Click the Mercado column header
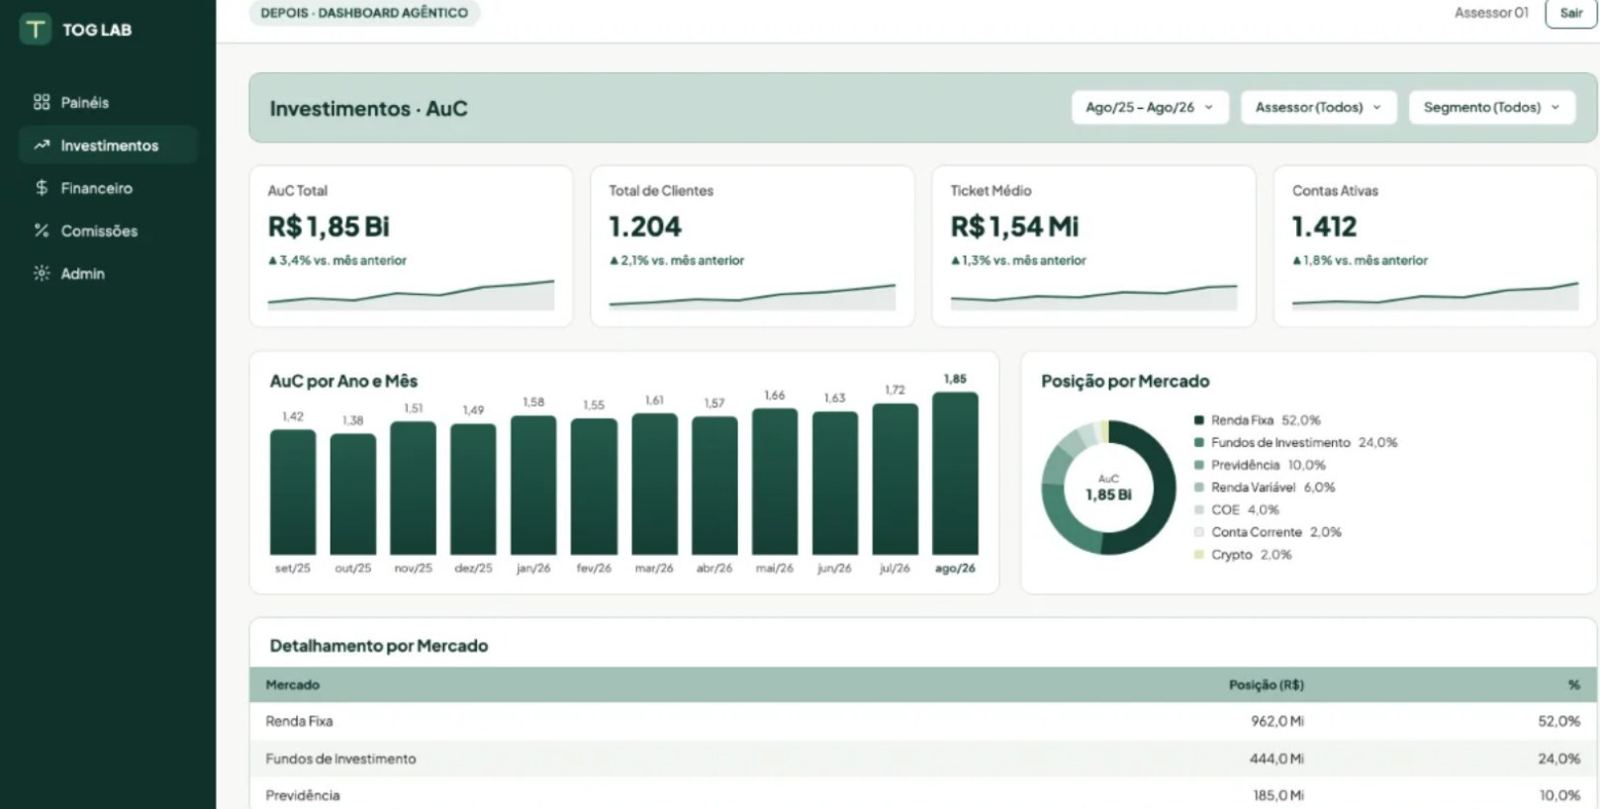This screenshot has width=1600, height=809. (x=292, y=685)
